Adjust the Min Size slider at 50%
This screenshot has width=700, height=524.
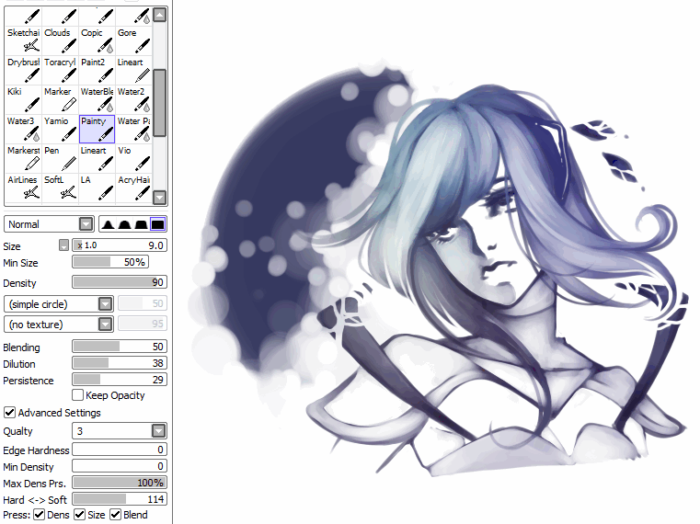coord(110,262)
